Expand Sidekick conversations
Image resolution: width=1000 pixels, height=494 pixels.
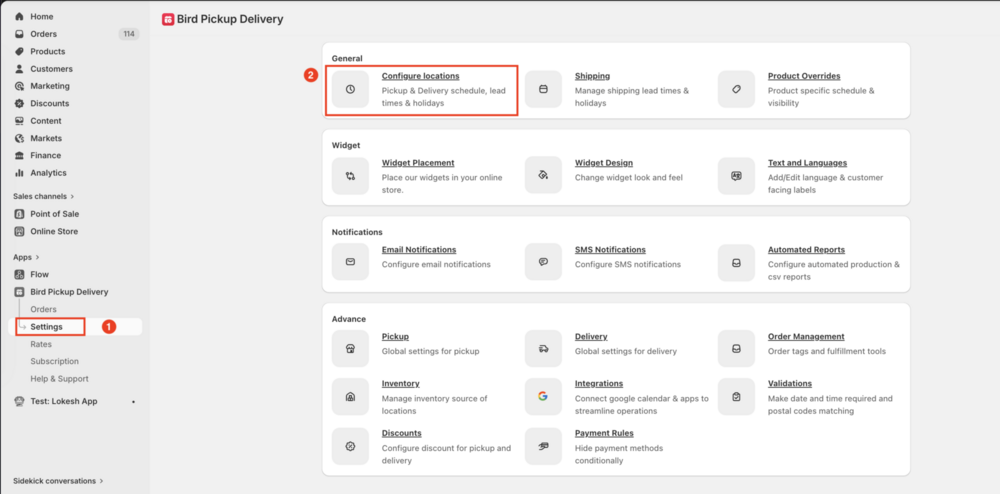(58, 481)
